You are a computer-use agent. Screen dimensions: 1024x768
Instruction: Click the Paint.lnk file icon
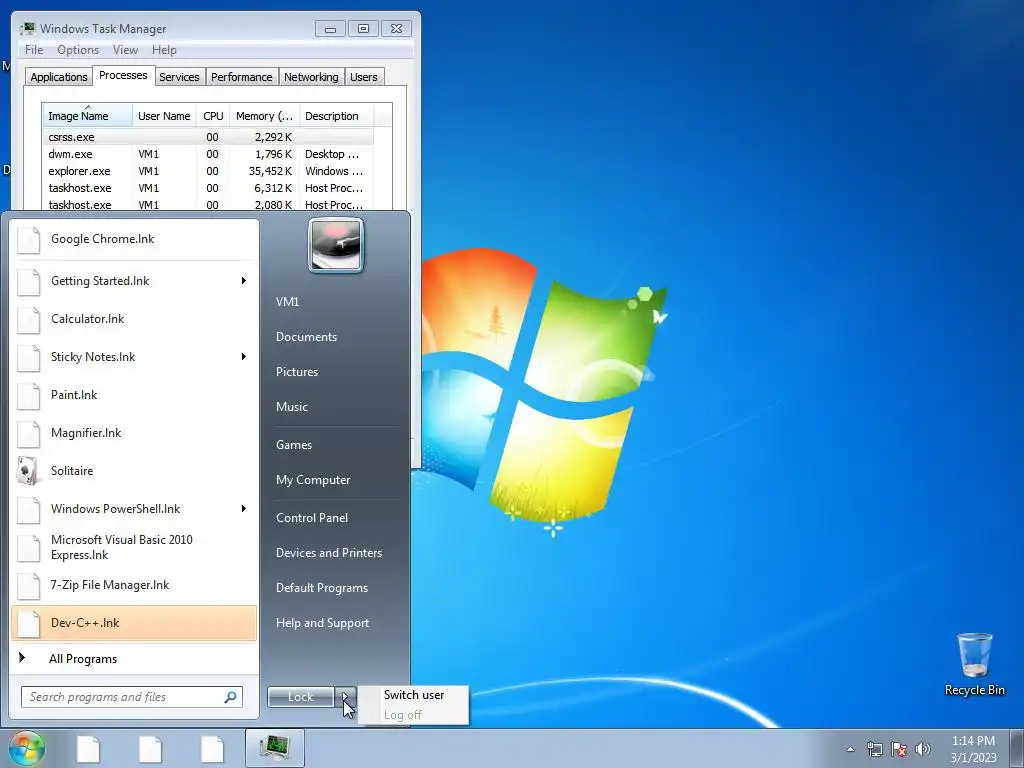pyautogui.click(x=28, y=395)
